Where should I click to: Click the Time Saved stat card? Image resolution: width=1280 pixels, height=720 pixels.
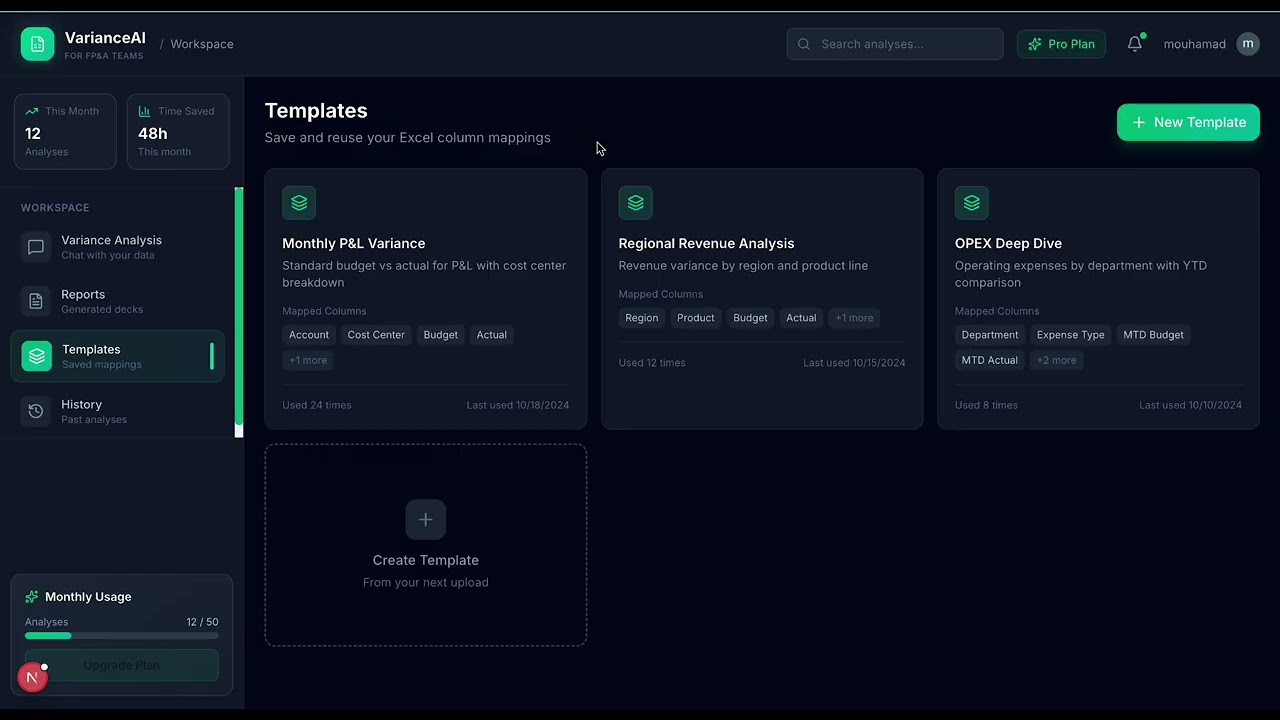(178, 131)
